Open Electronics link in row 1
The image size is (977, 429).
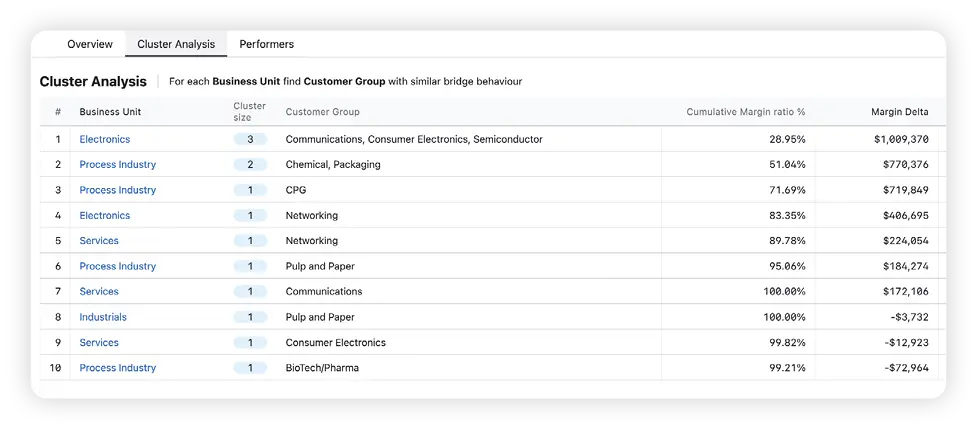point(104,139)
